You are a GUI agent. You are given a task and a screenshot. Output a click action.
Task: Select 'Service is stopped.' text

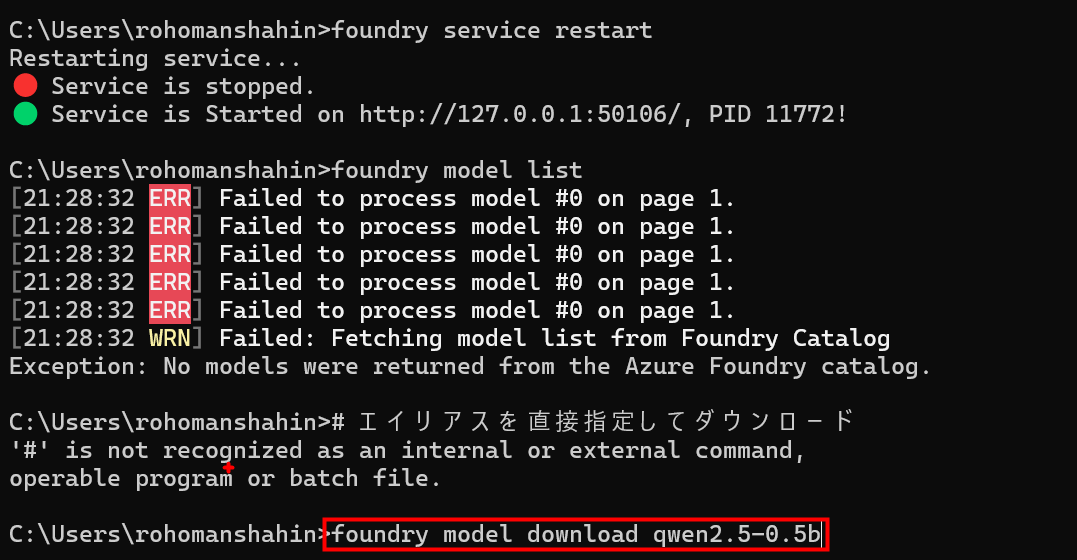[183, 87]
